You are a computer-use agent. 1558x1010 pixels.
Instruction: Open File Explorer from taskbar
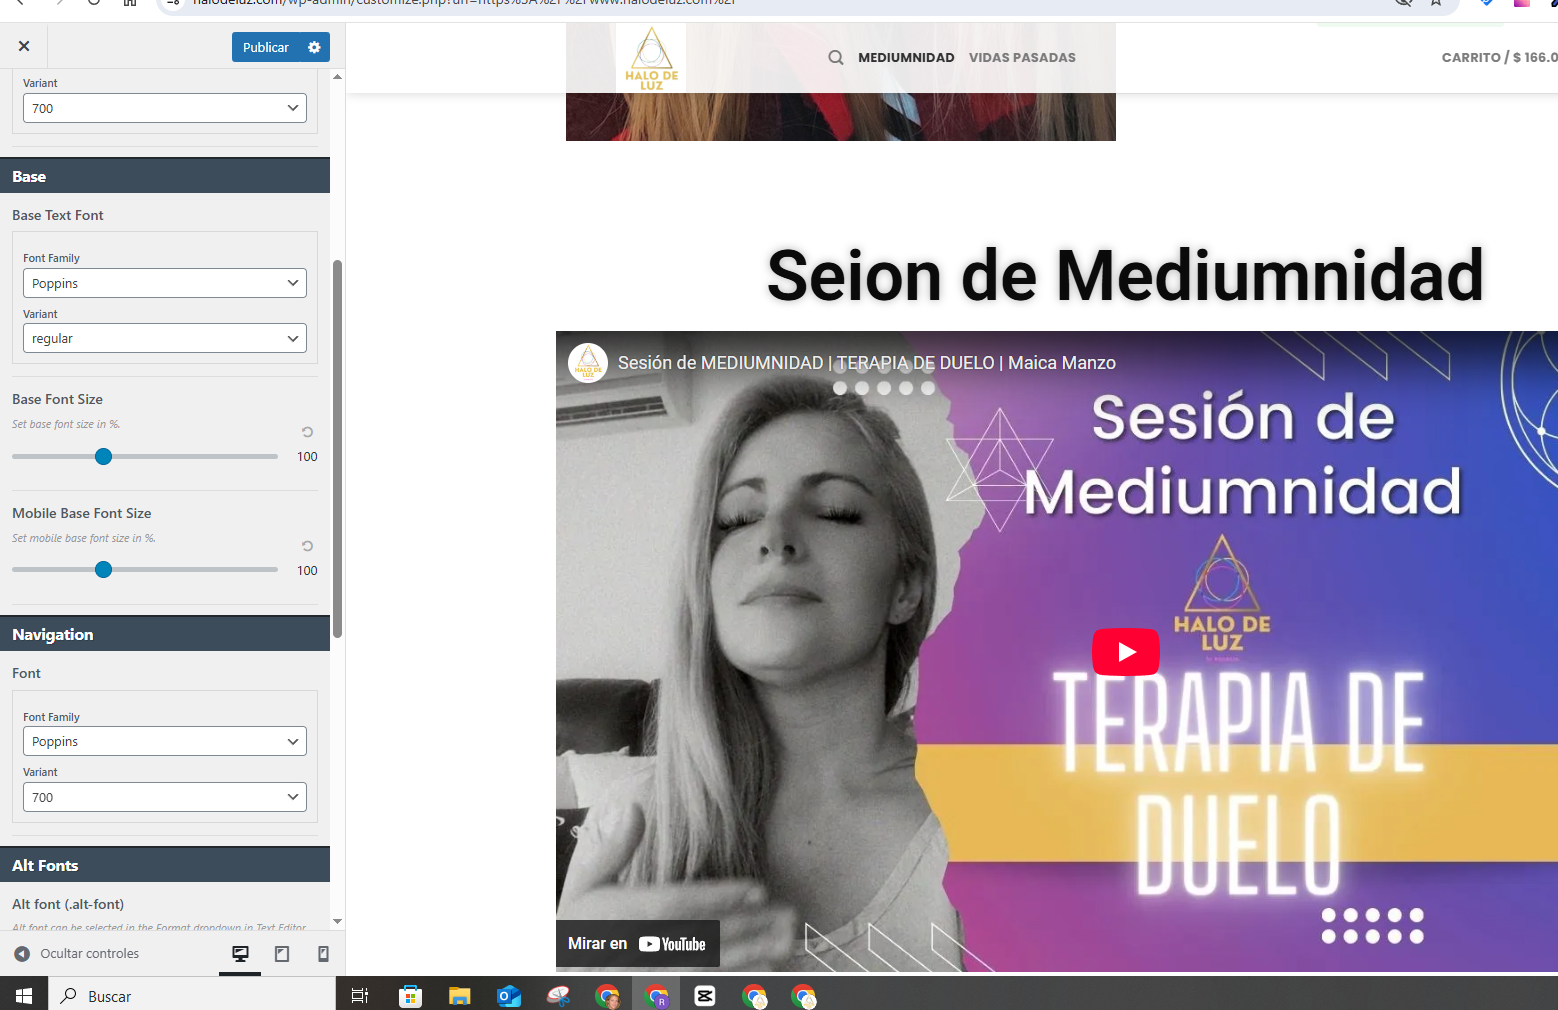point(459,996)
